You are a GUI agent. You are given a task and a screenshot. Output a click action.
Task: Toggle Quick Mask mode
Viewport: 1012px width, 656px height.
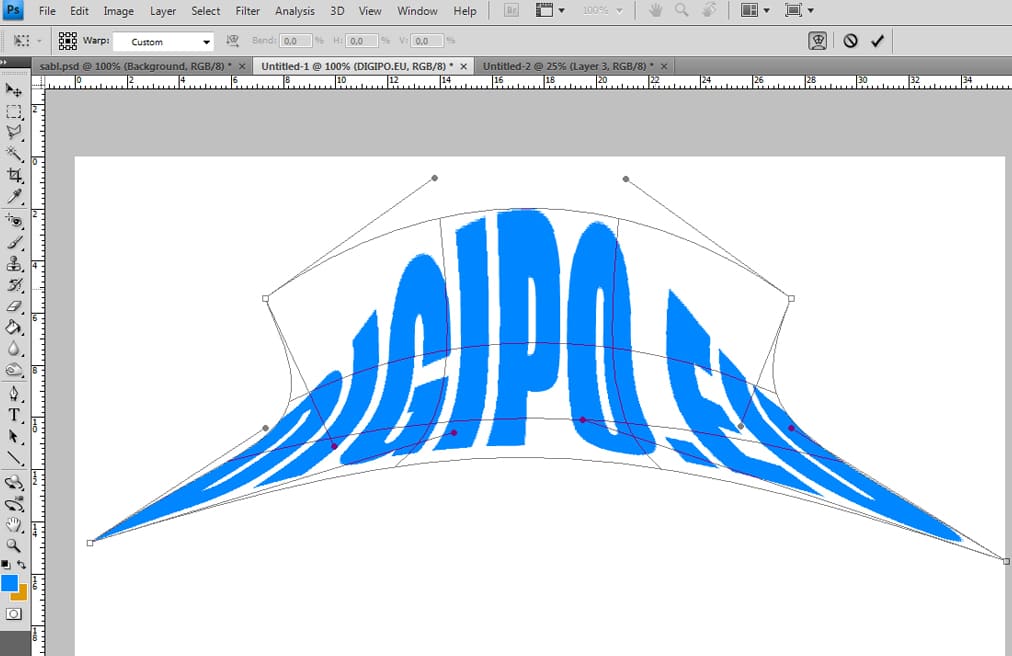click(14, 613)
